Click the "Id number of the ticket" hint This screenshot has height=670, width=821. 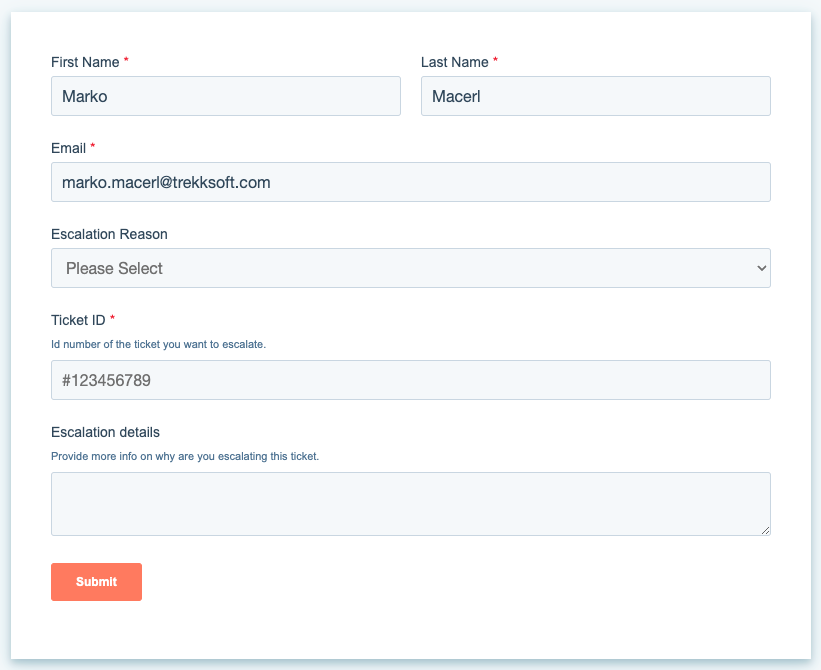[x=159, y=344]
